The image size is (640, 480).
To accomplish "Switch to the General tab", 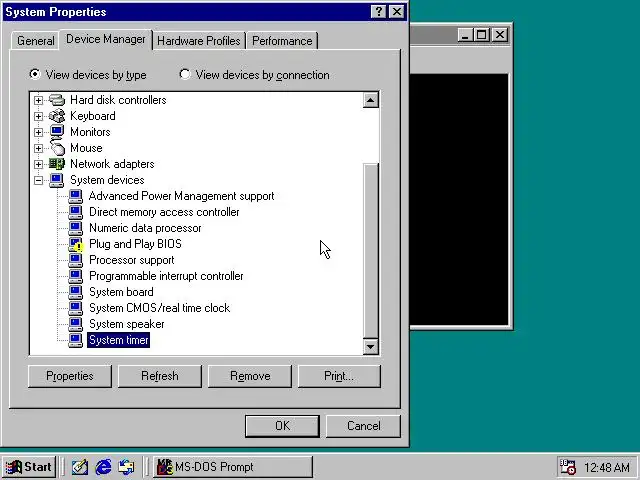I will (x=36, y=41).
